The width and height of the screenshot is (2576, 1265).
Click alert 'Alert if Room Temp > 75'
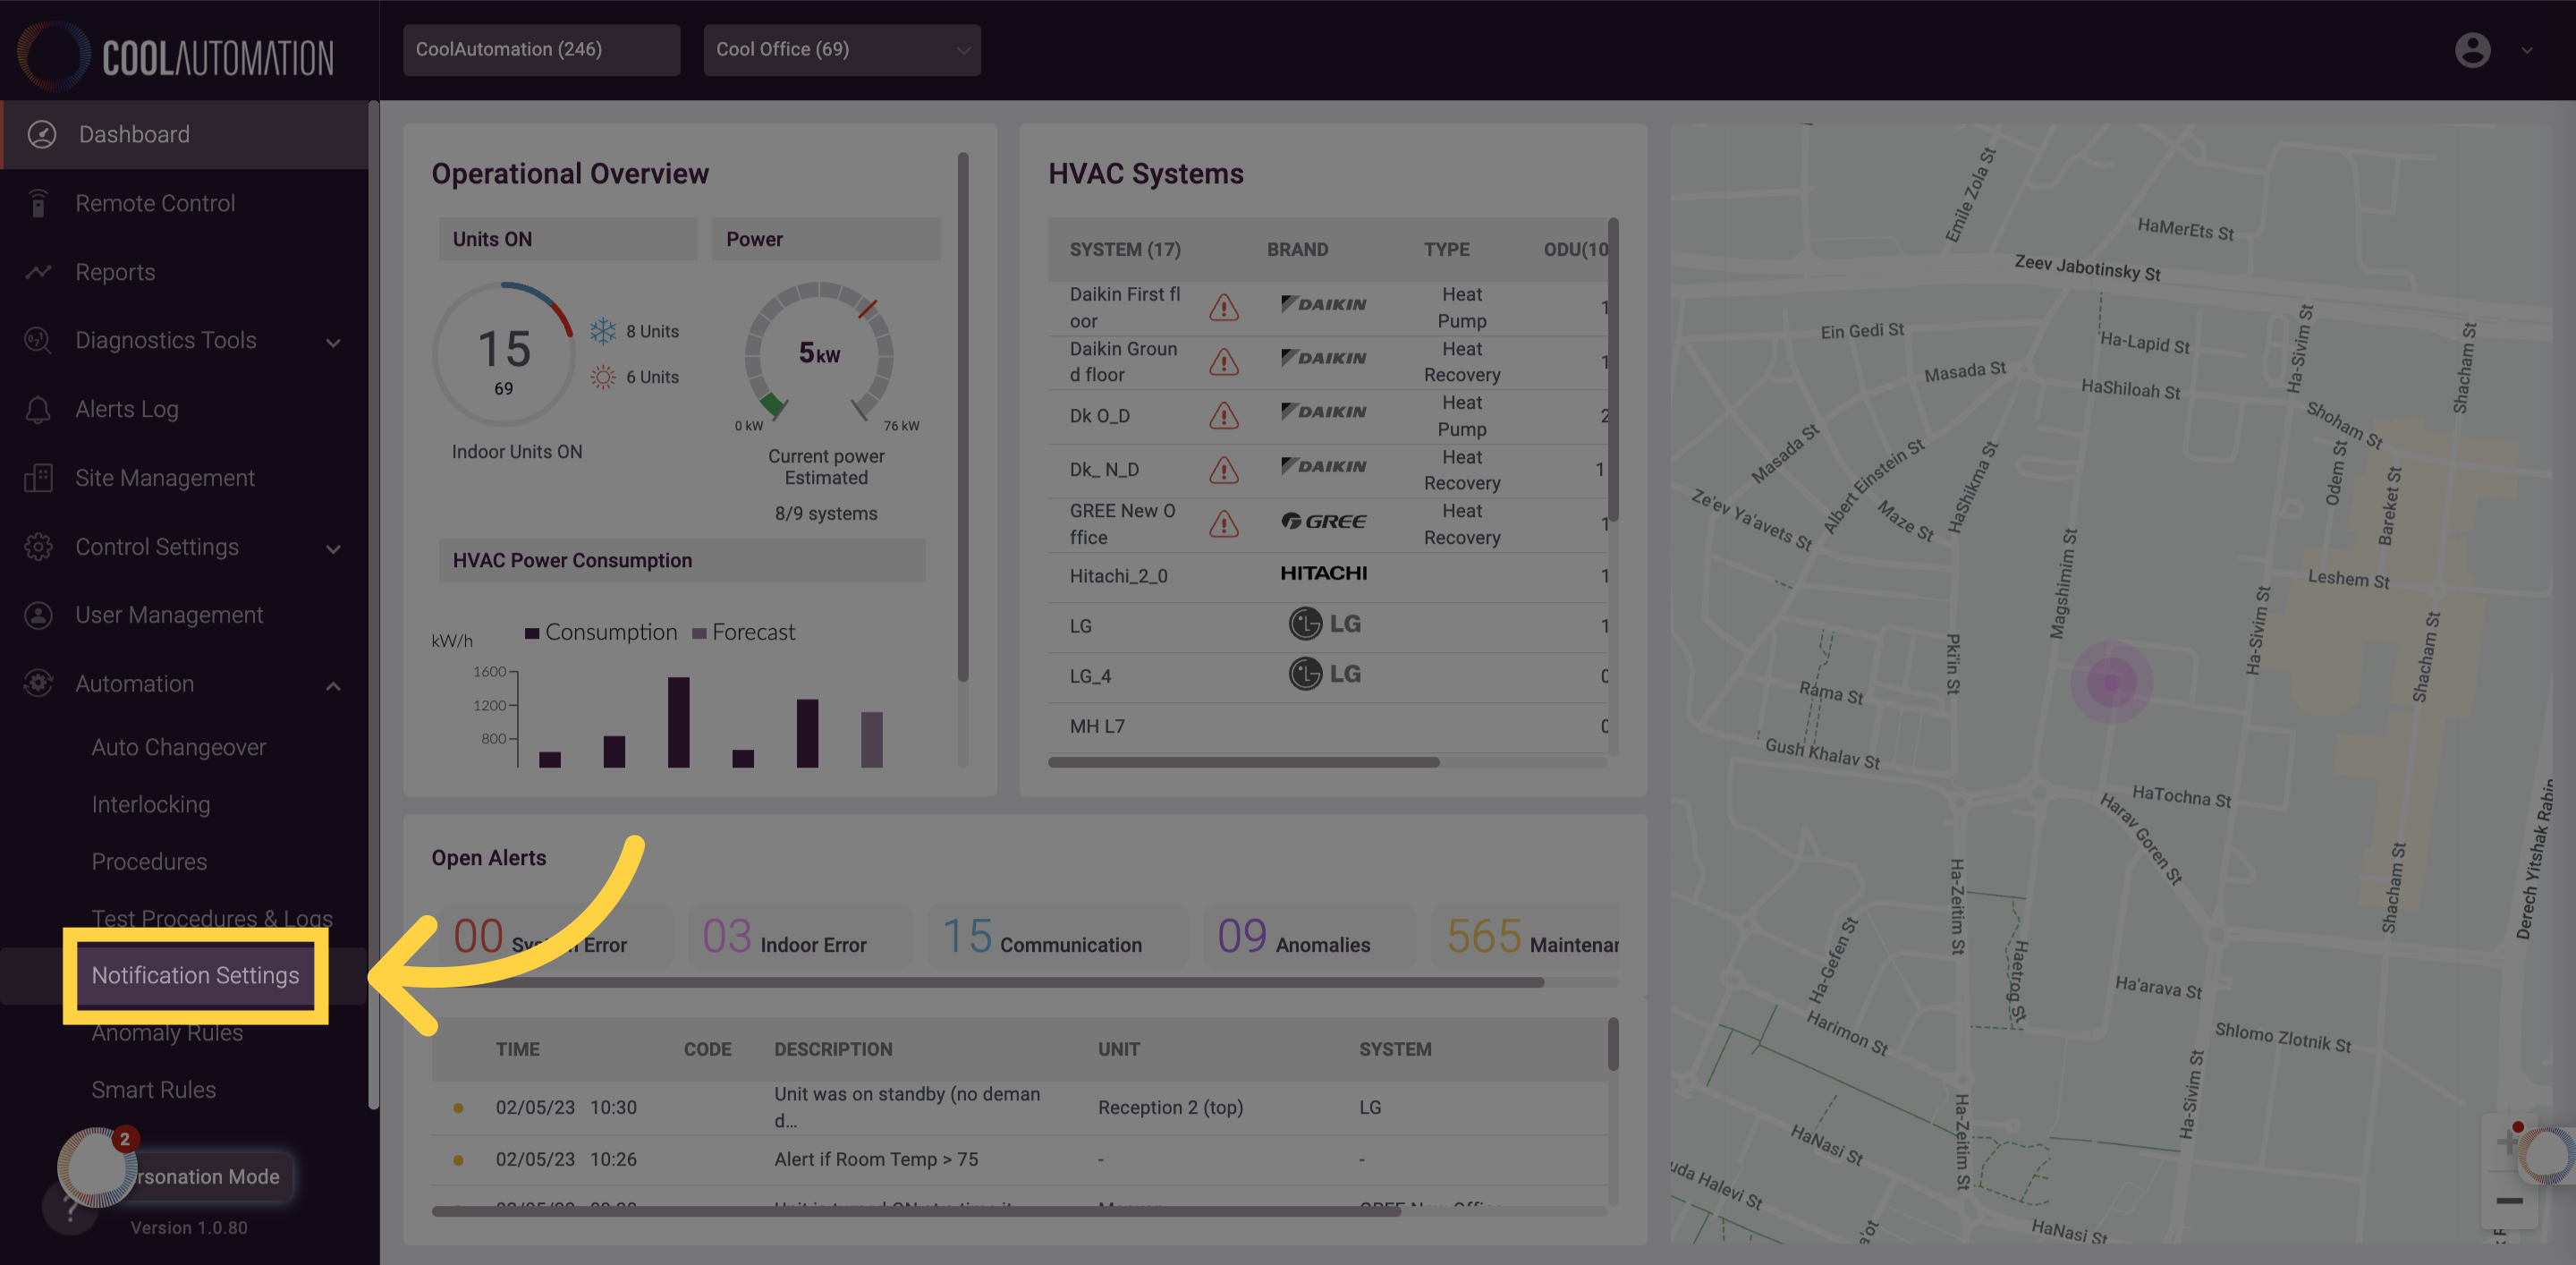point(1019,1160)
